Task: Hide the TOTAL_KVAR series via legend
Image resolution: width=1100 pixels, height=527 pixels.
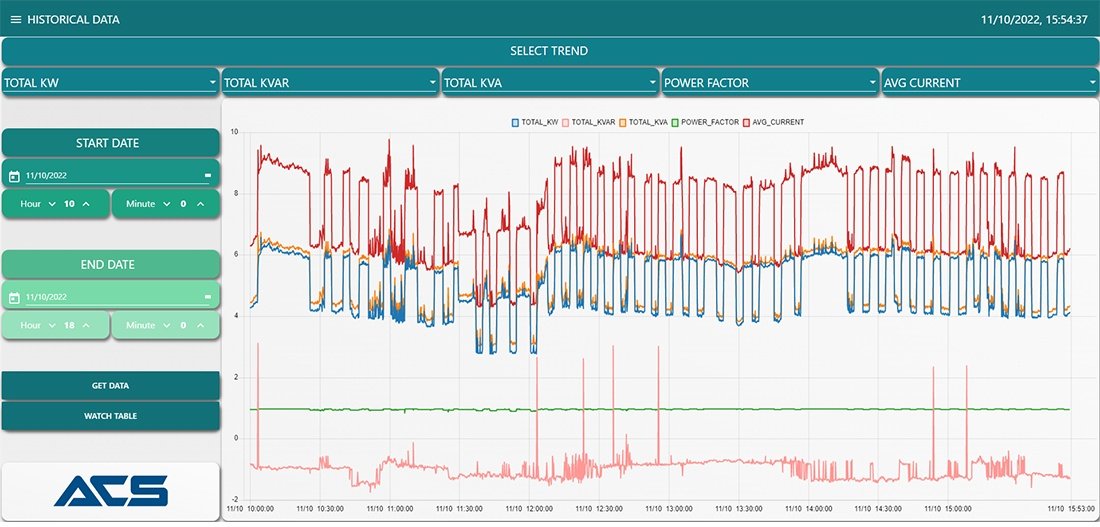Action: click(590, 122)
